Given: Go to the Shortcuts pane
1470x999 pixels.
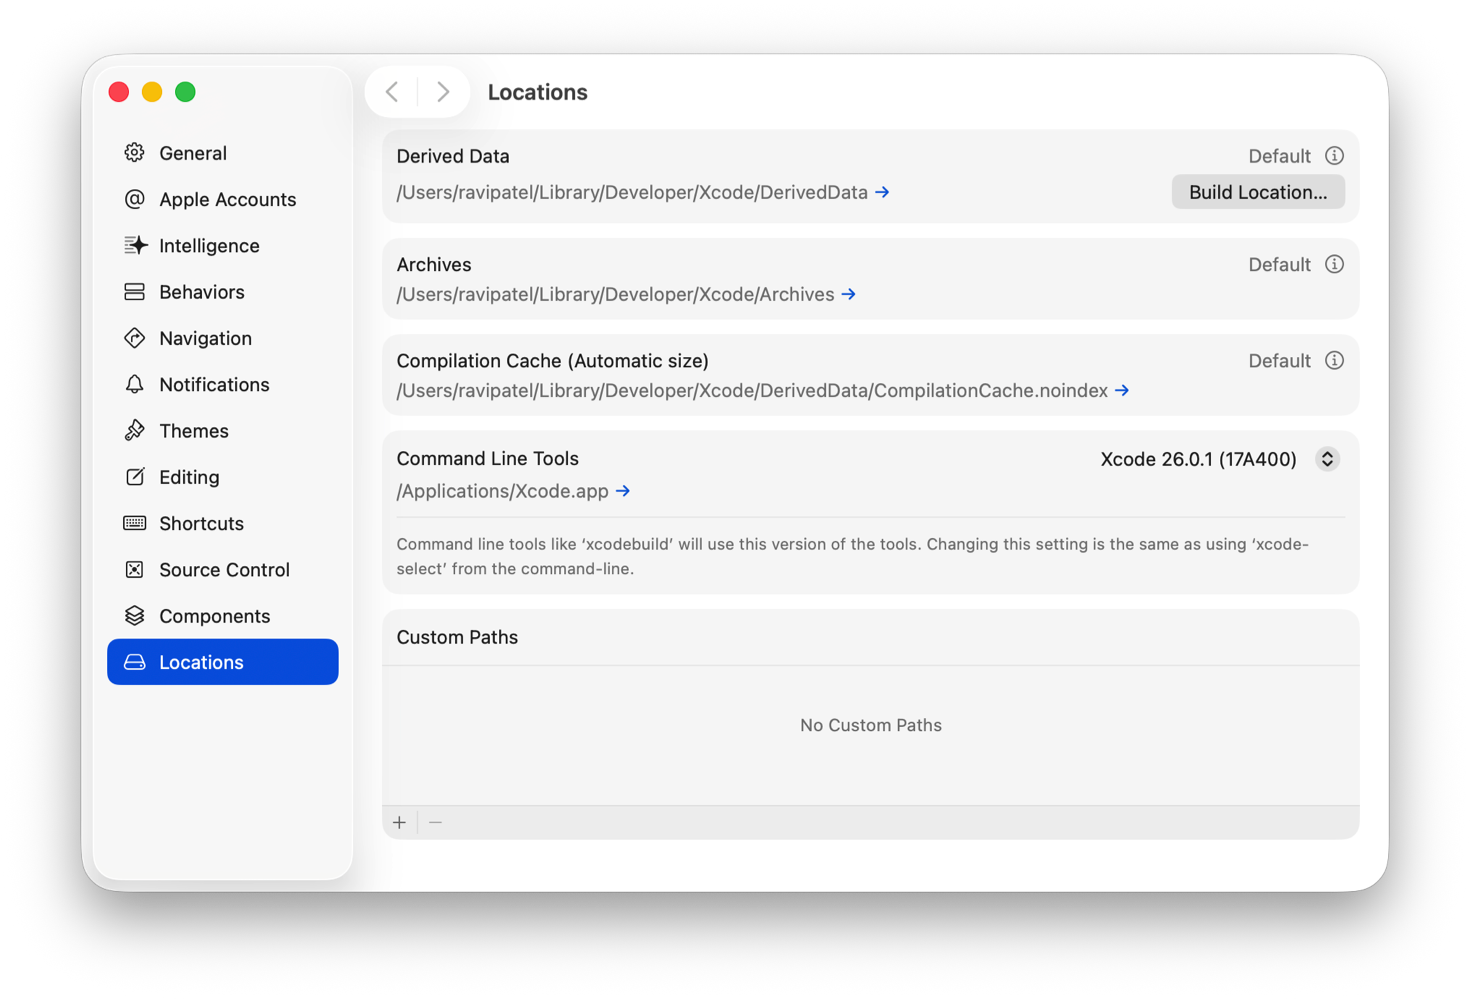Looking at the screenshot, I should coord(223,523).
